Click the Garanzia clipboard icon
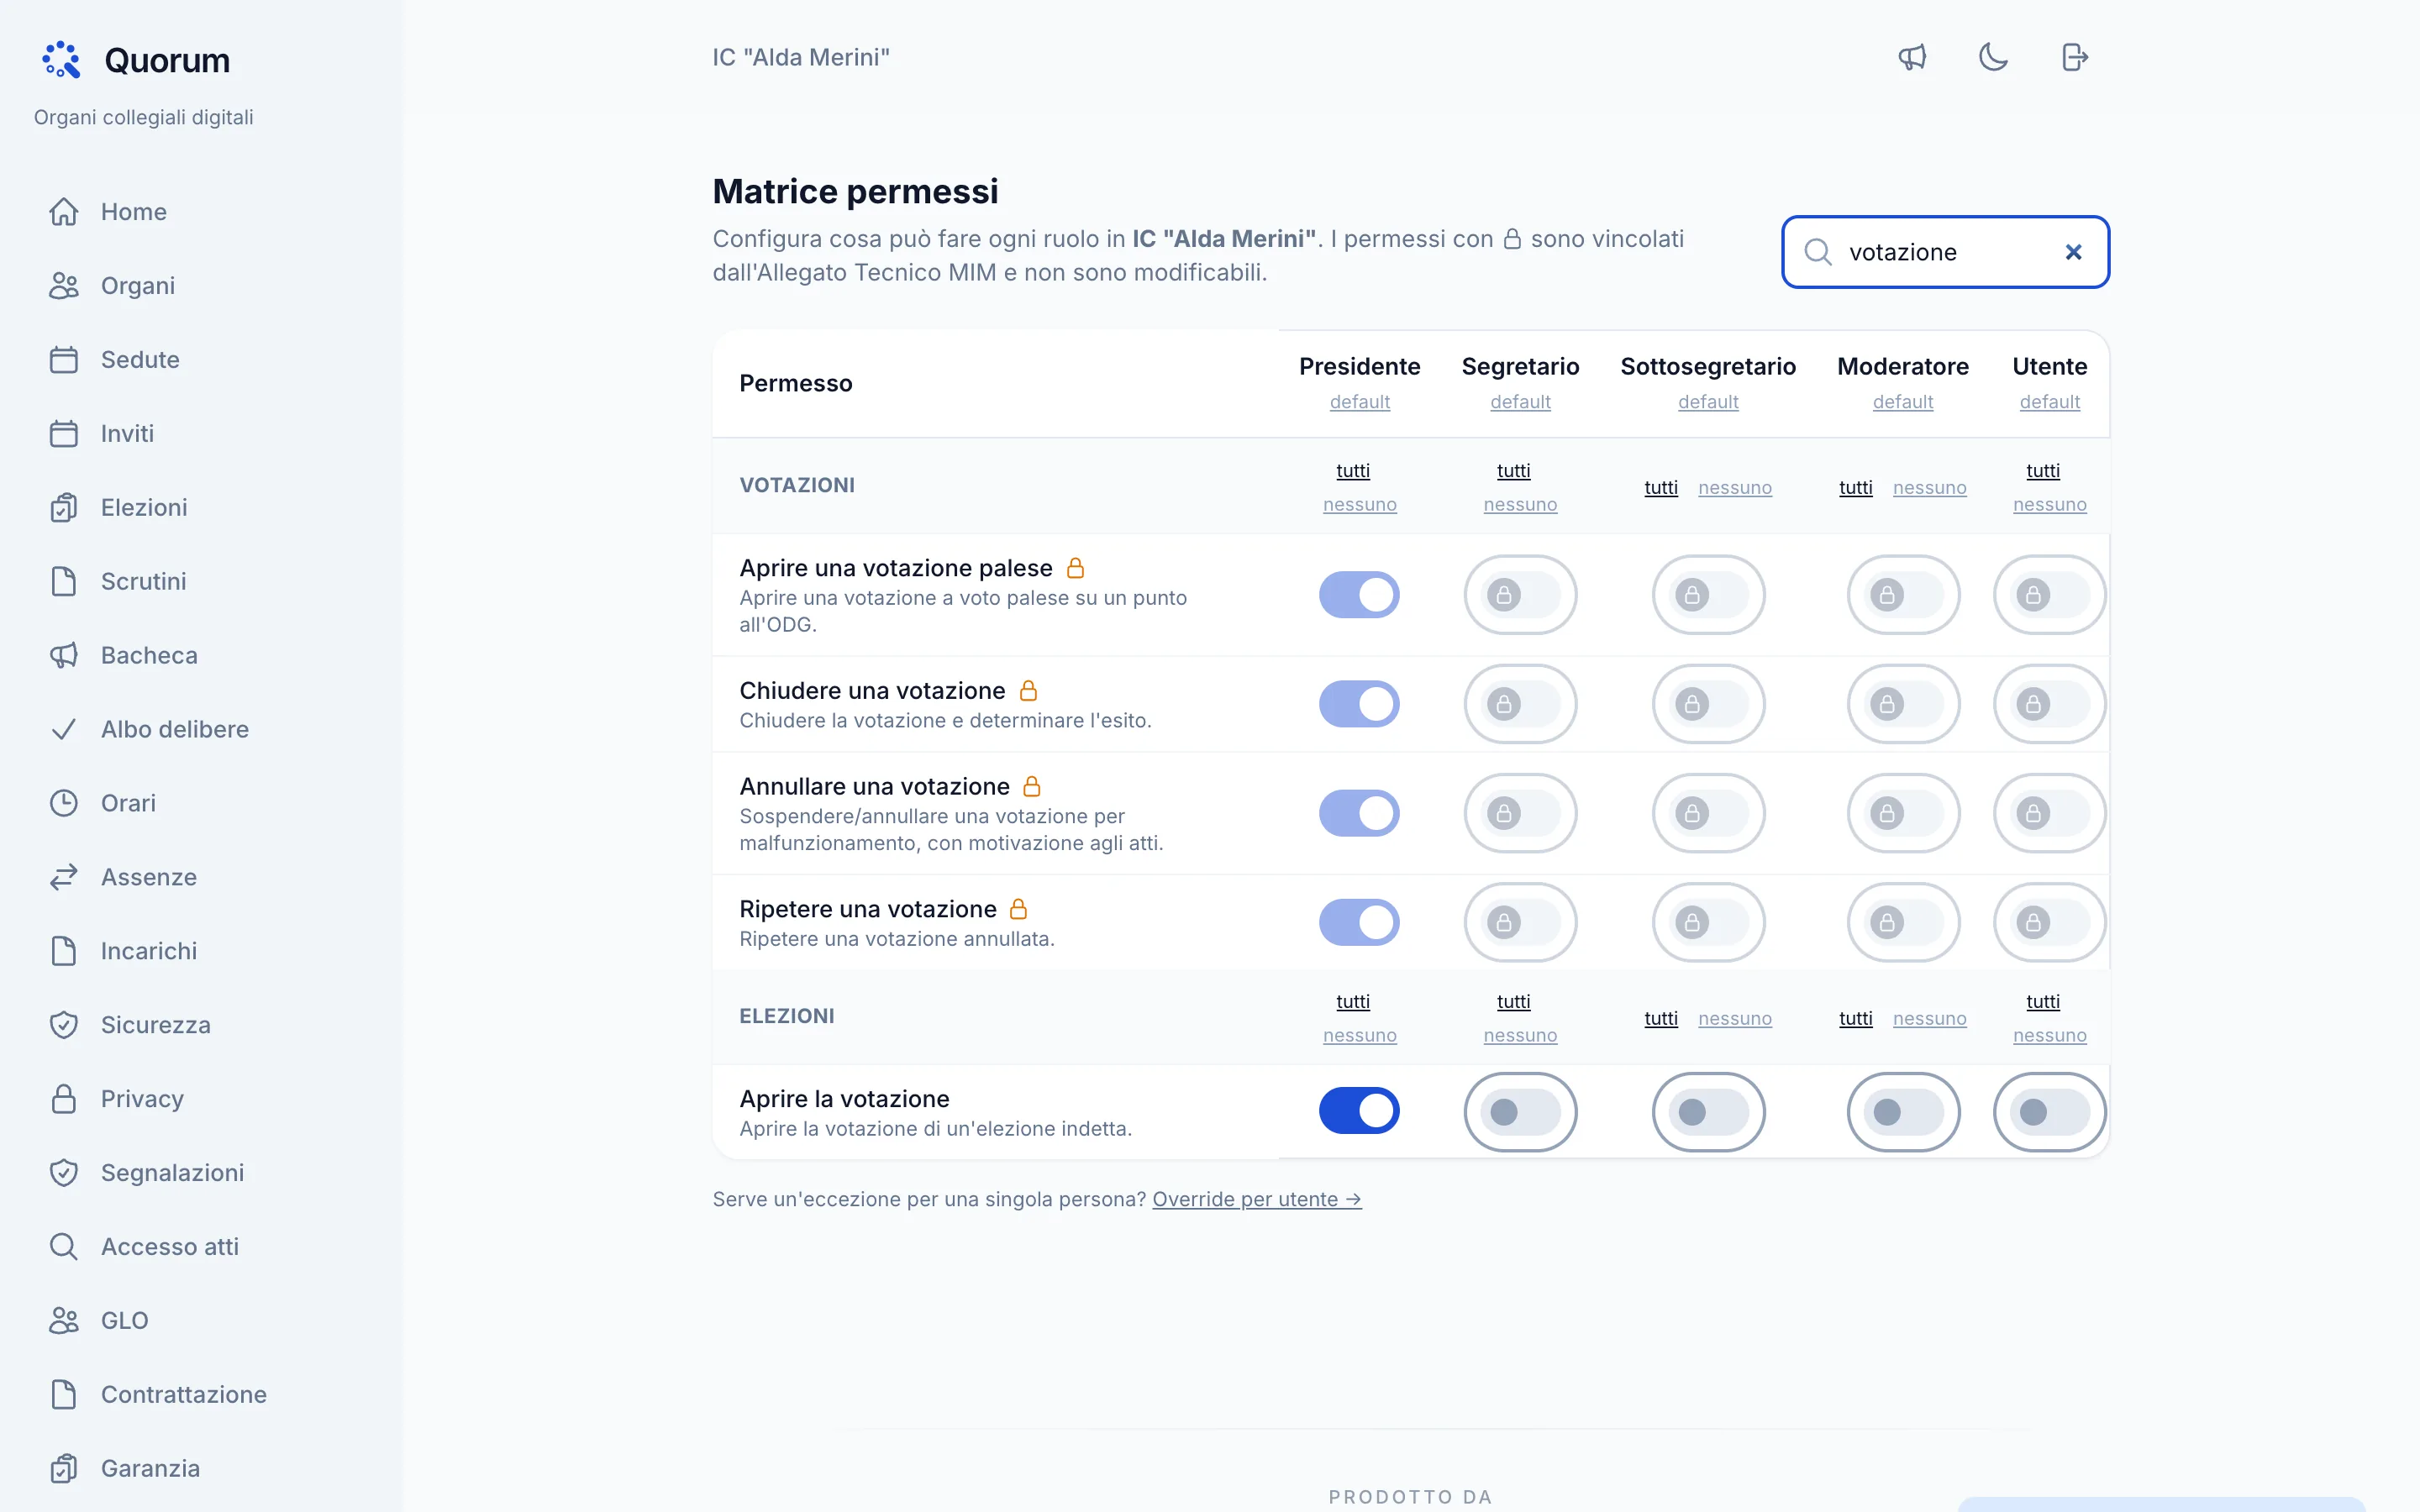Screen dimensions: 2420x1512 (x=64, y=1470)
